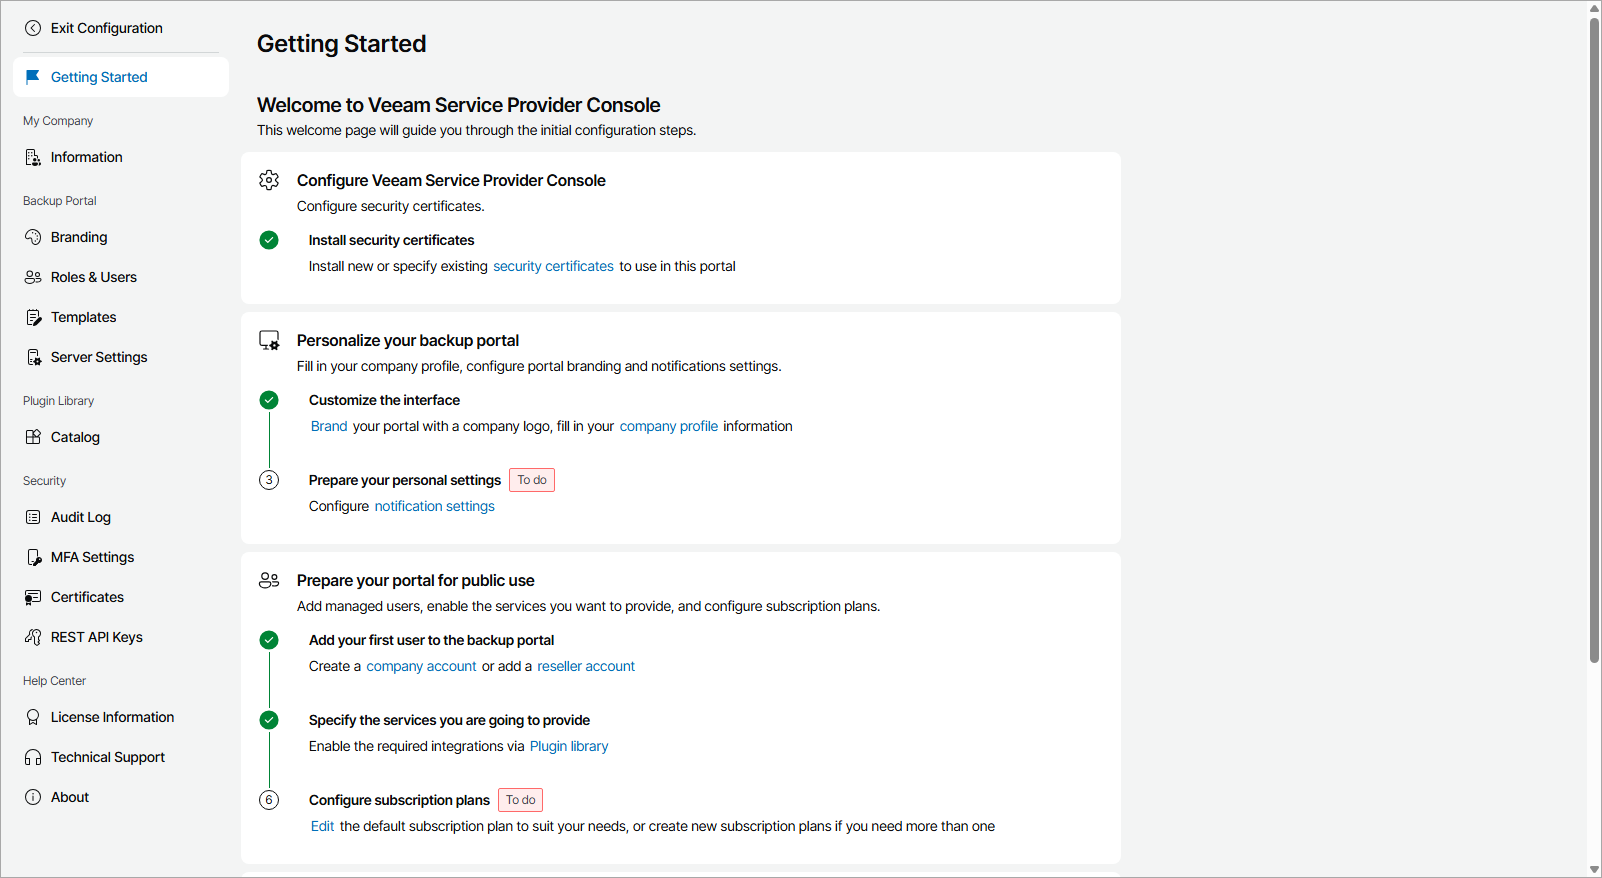
Task: Go to company Information in sidebar
Action: 86,157
